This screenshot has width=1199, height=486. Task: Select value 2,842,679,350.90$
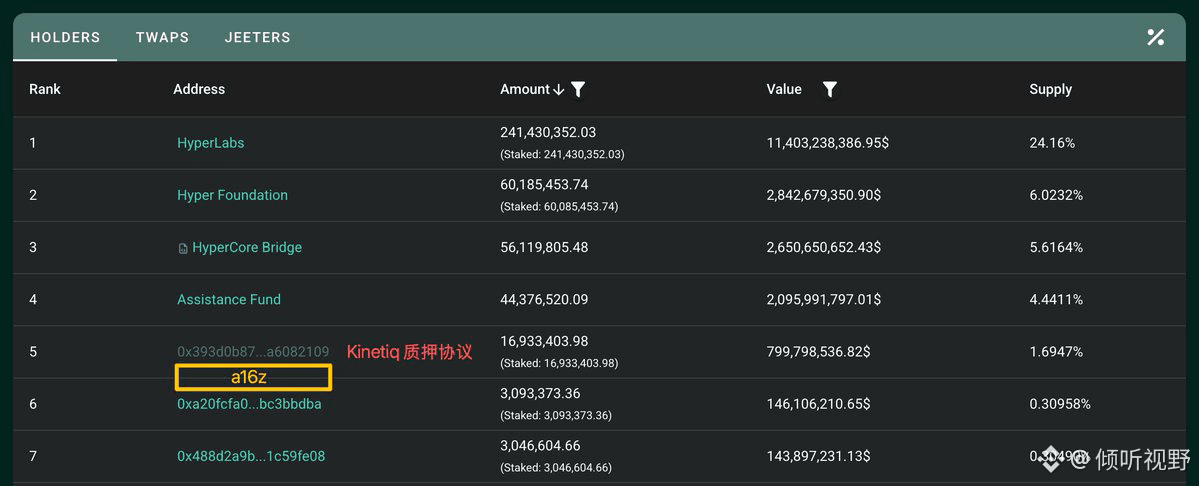point(824,195)
